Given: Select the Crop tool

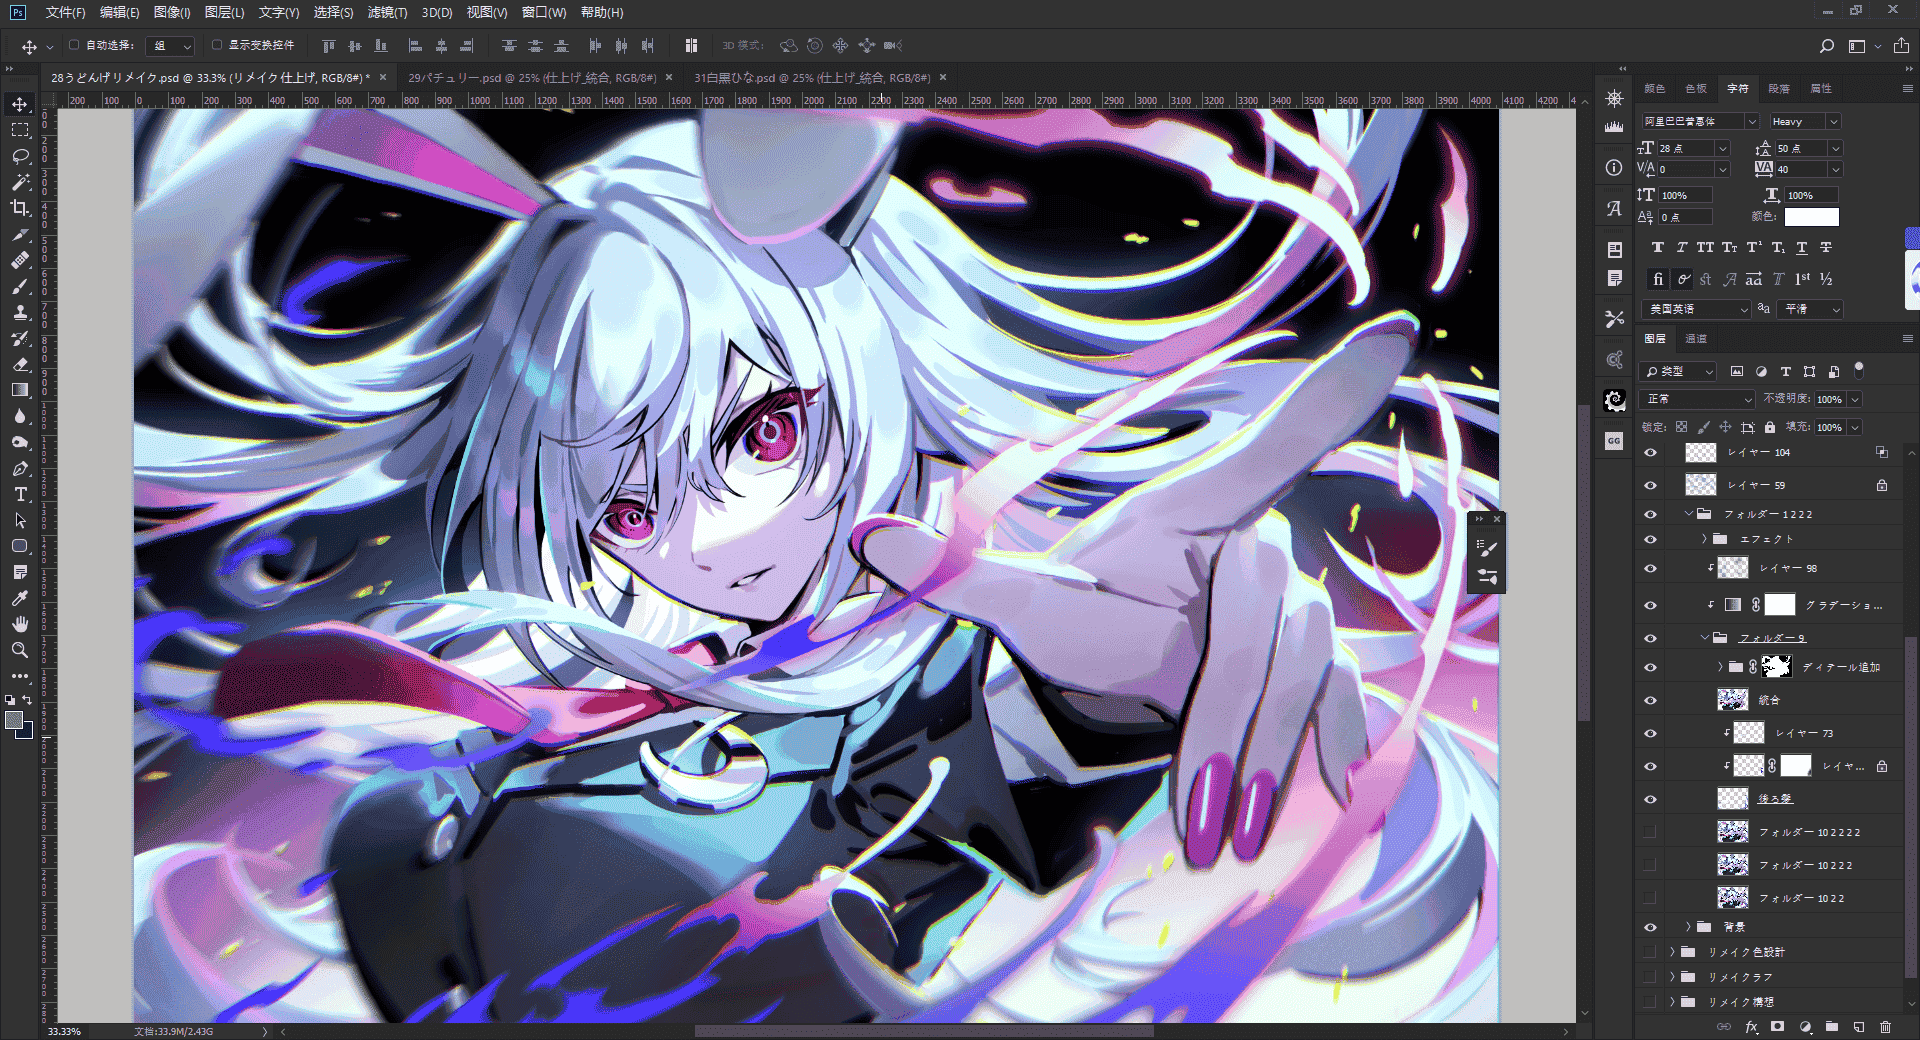Looking at the screenshot, I should [20, 208].
